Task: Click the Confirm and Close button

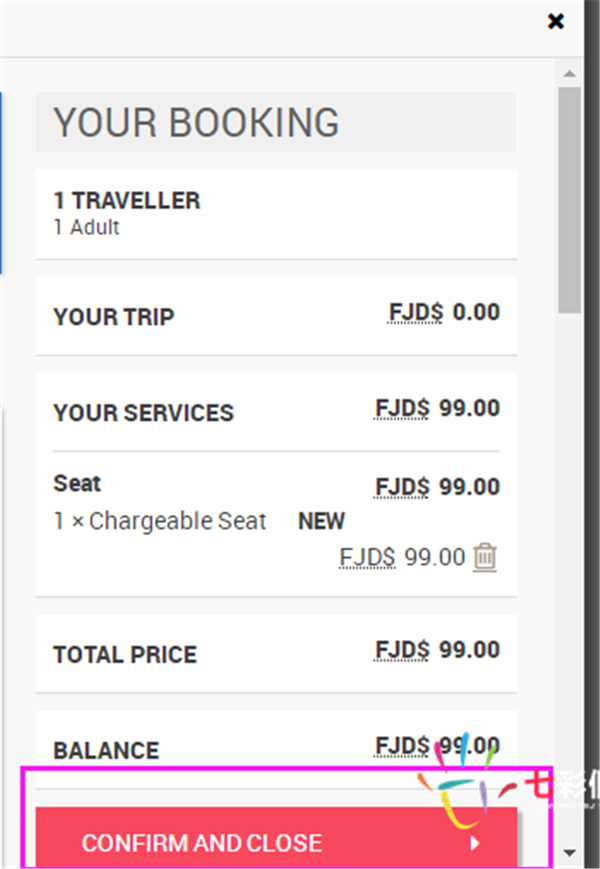Action: tap(276, 838)
